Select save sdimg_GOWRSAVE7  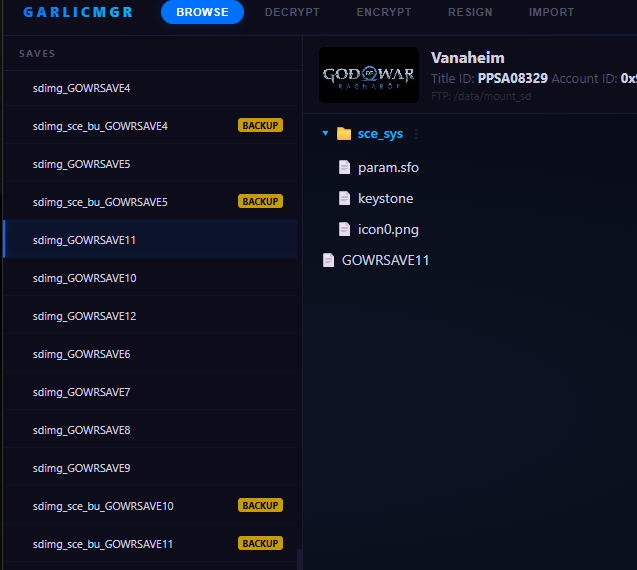coord(150,392)
